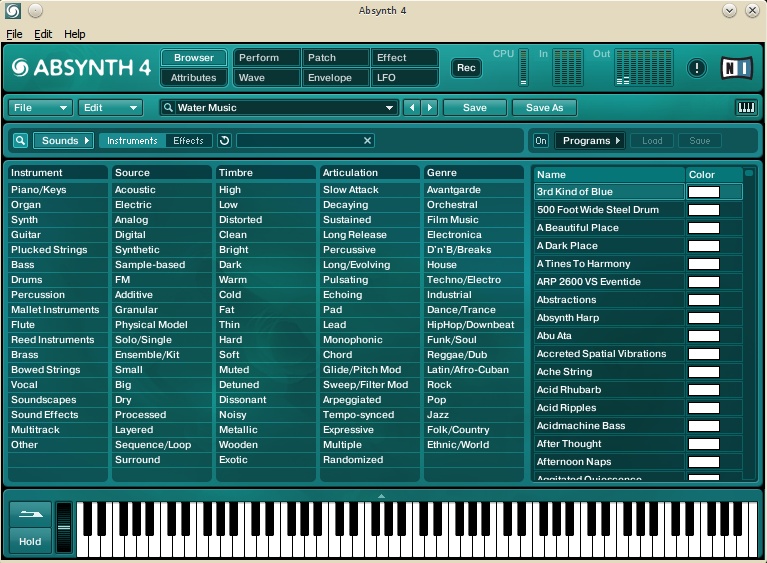
Task: Expand the Programs menu button
Action: pos(589,141)
